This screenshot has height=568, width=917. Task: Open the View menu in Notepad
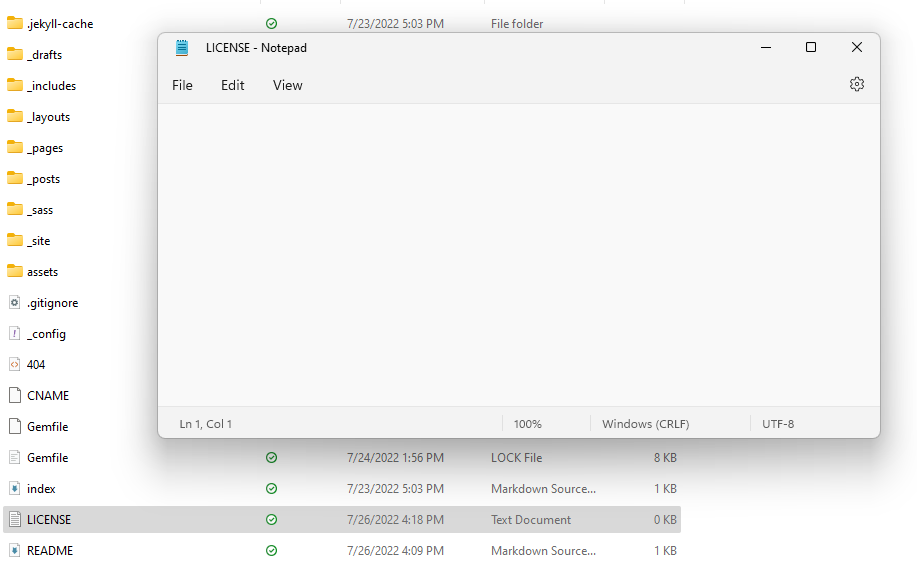pos(287,85)
